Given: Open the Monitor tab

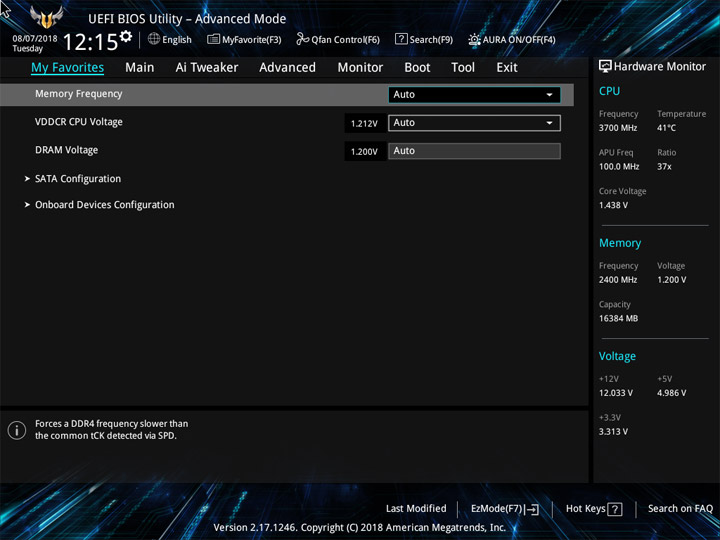Looking at the screenshot, I should point(360,68).
